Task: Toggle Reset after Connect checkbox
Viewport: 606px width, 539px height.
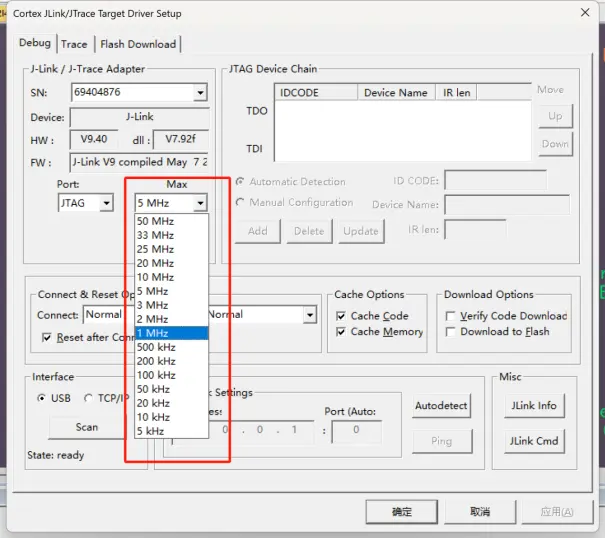Action: point(47,338)
